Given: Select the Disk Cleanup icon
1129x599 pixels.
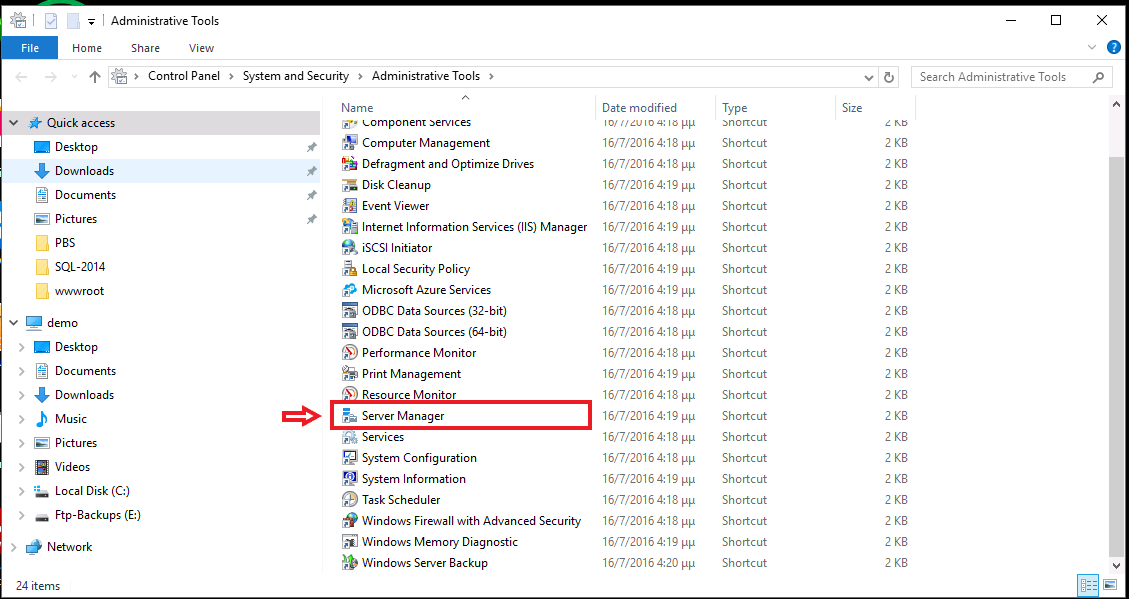Looking at the screenshot, I should click(x=350, y=184).
